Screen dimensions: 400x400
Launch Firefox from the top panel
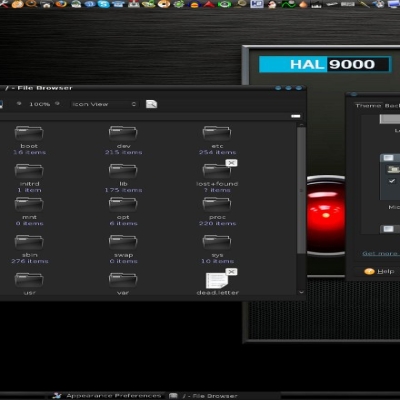coord(61,4)
